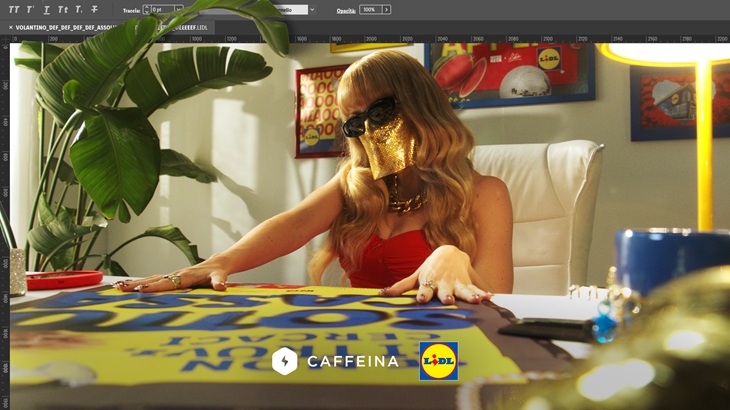Apply All Caps text style (TT)
The height and width of the screenshot is (410, 730).
click(x=14, y=10)
